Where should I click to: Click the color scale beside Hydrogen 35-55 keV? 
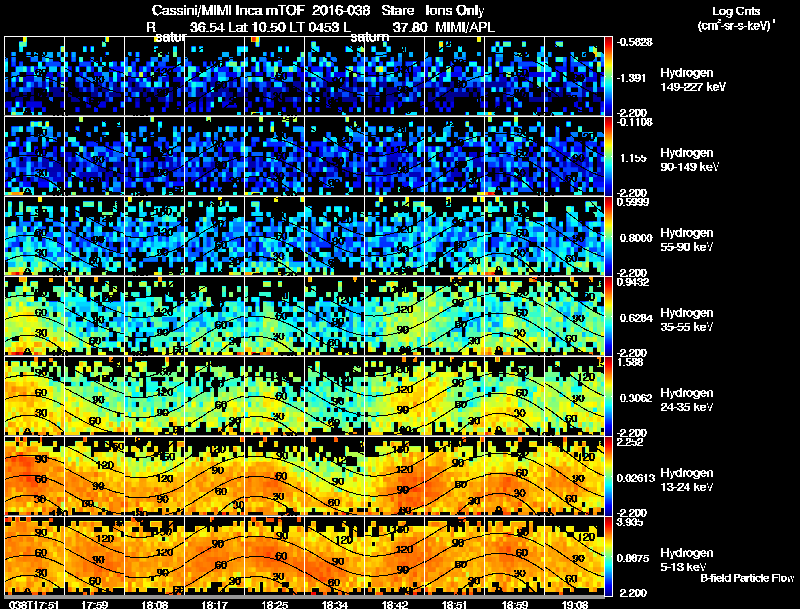608,316
